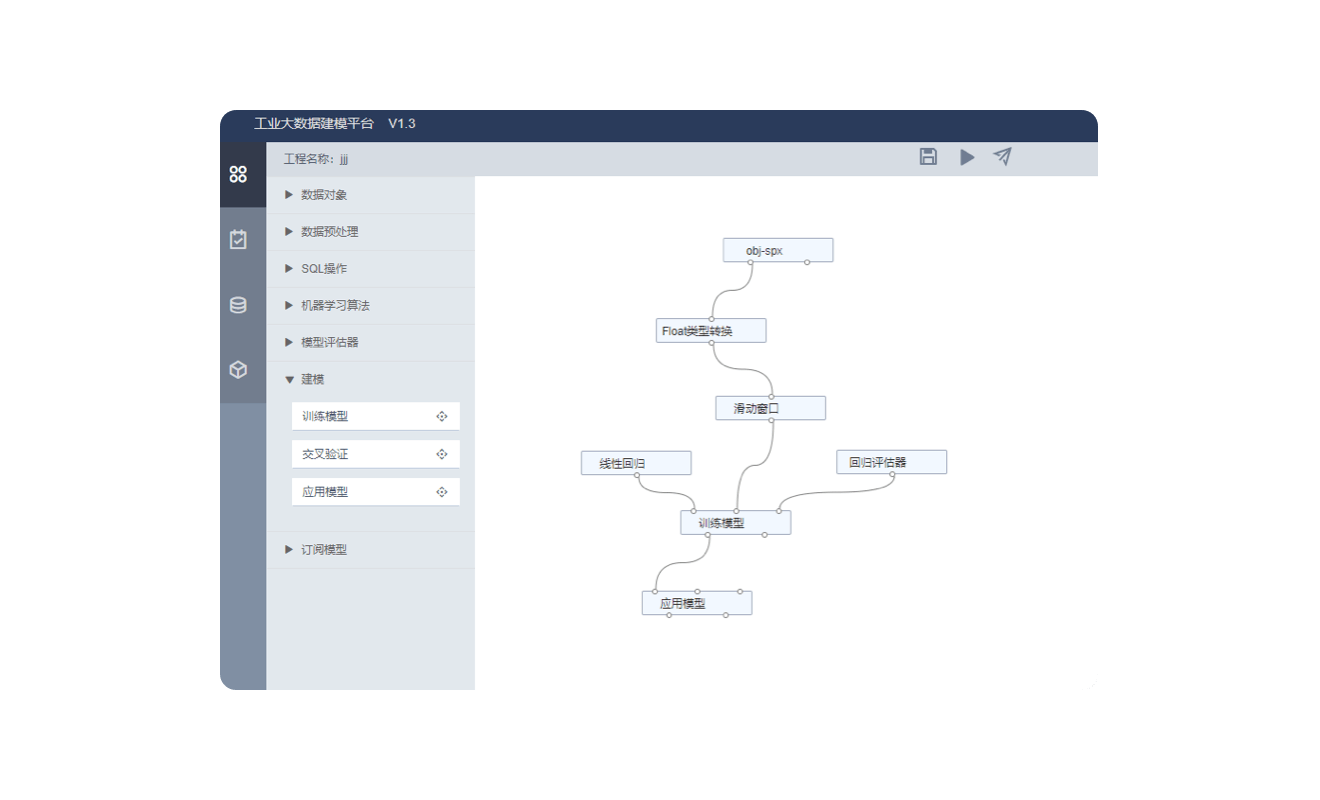The image size is (1320, 800).
Task: Open the four-circles modeling sidebar icon
Action: pyautogui.click(x=238, y=174)
